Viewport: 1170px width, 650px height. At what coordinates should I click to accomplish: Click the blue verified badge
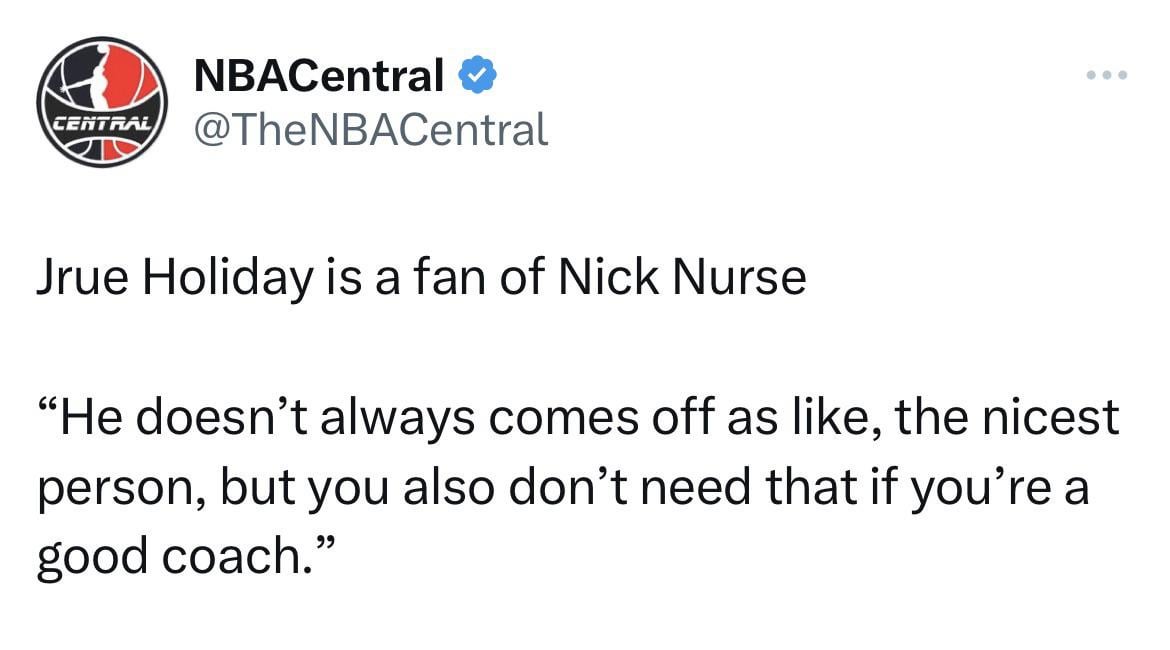point(477,76)
